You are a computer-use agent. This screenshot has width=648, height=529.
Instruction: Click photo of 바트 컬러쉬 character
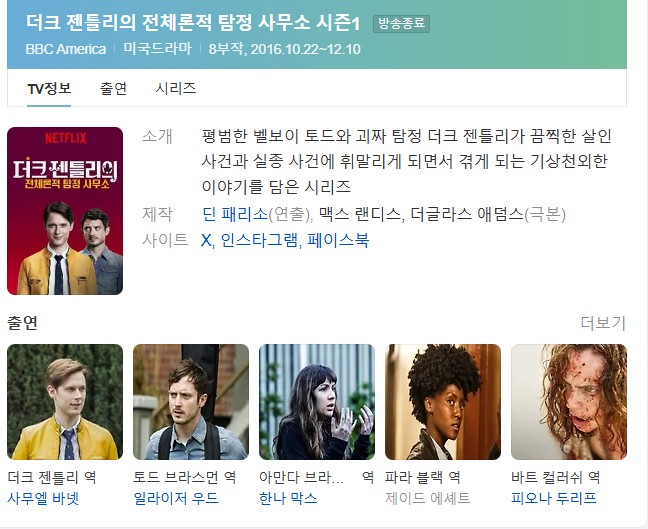(569, 402)
